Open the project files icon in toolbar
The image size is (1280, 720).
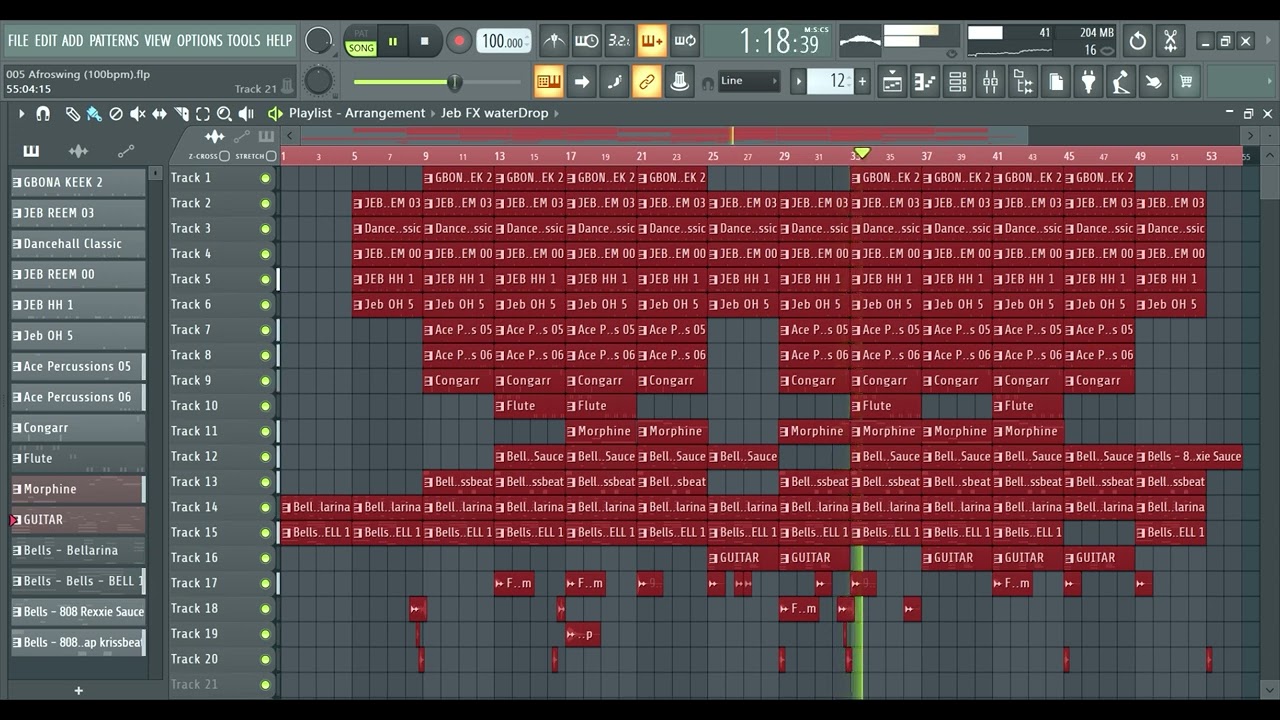(x=1056, y=81)
